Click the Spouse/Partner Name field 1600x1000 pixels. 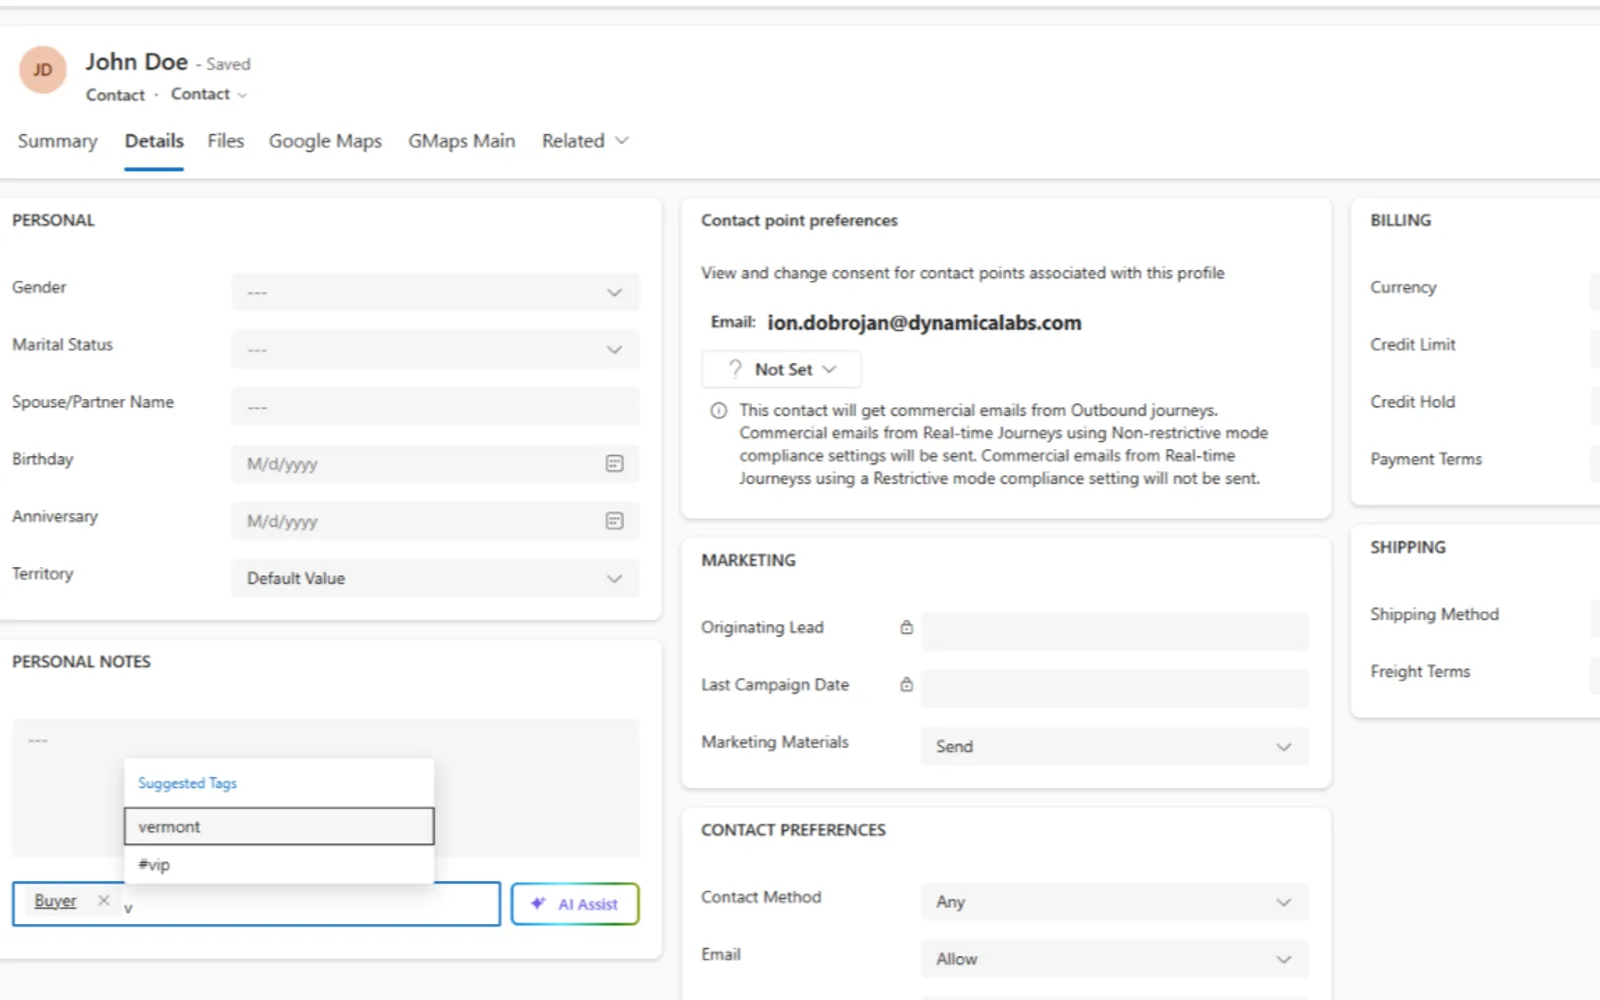435,407
